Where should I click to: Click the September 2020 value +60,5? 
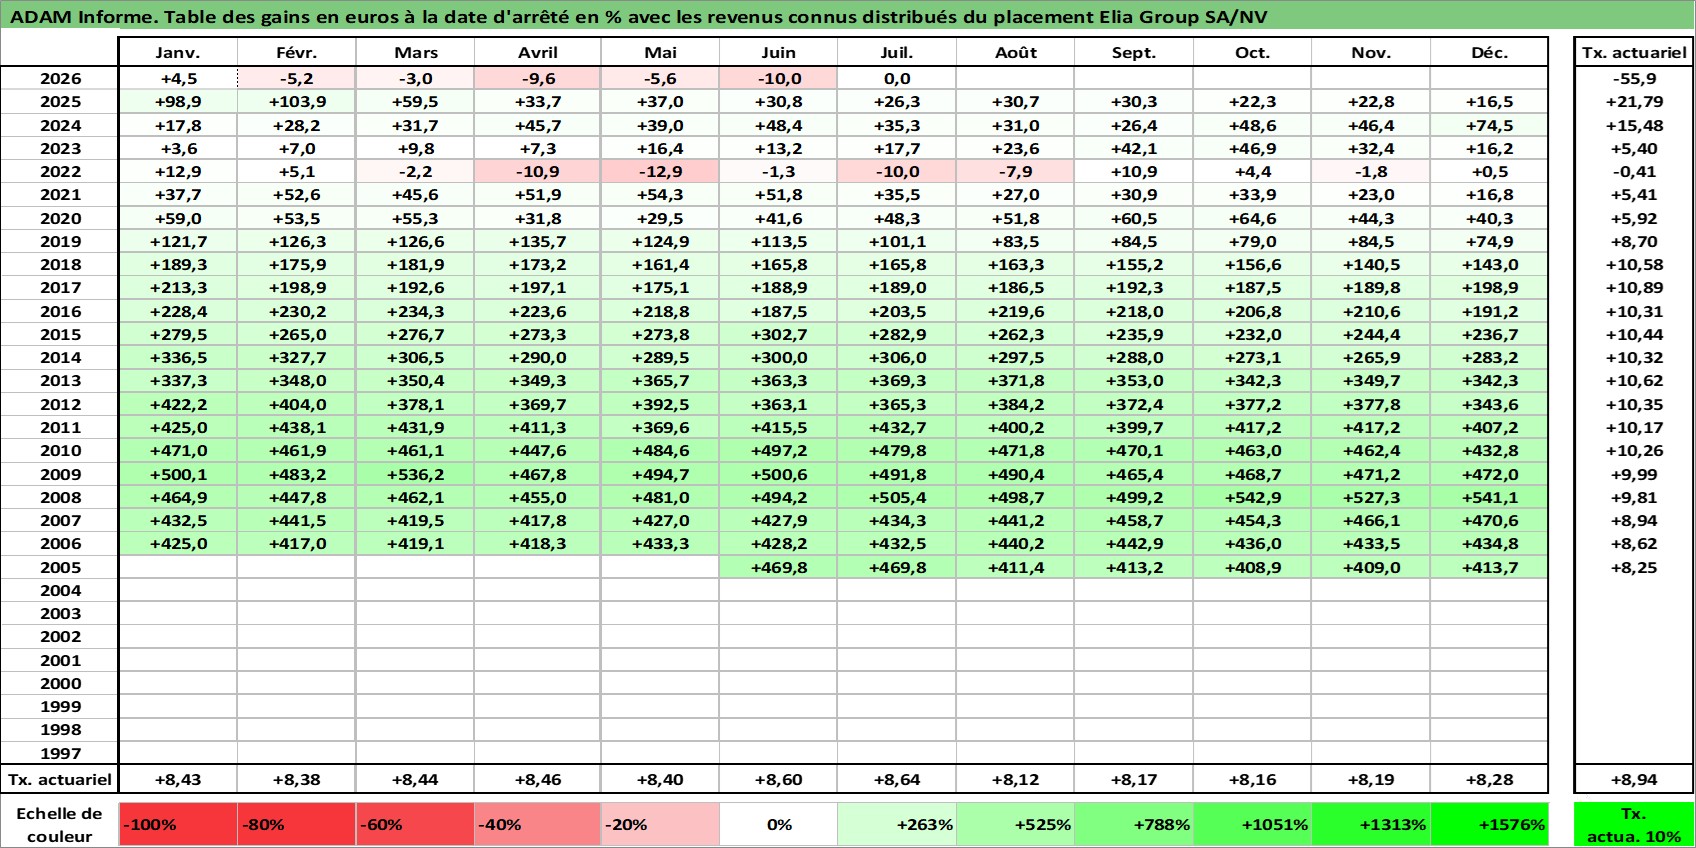click(1134, 218)
